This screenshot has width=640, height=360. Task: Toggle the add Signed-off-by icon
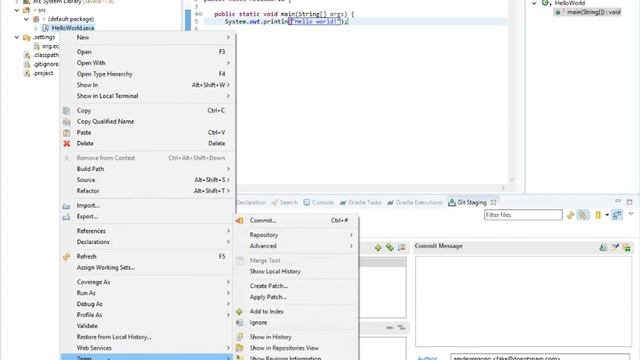point(615,247)
